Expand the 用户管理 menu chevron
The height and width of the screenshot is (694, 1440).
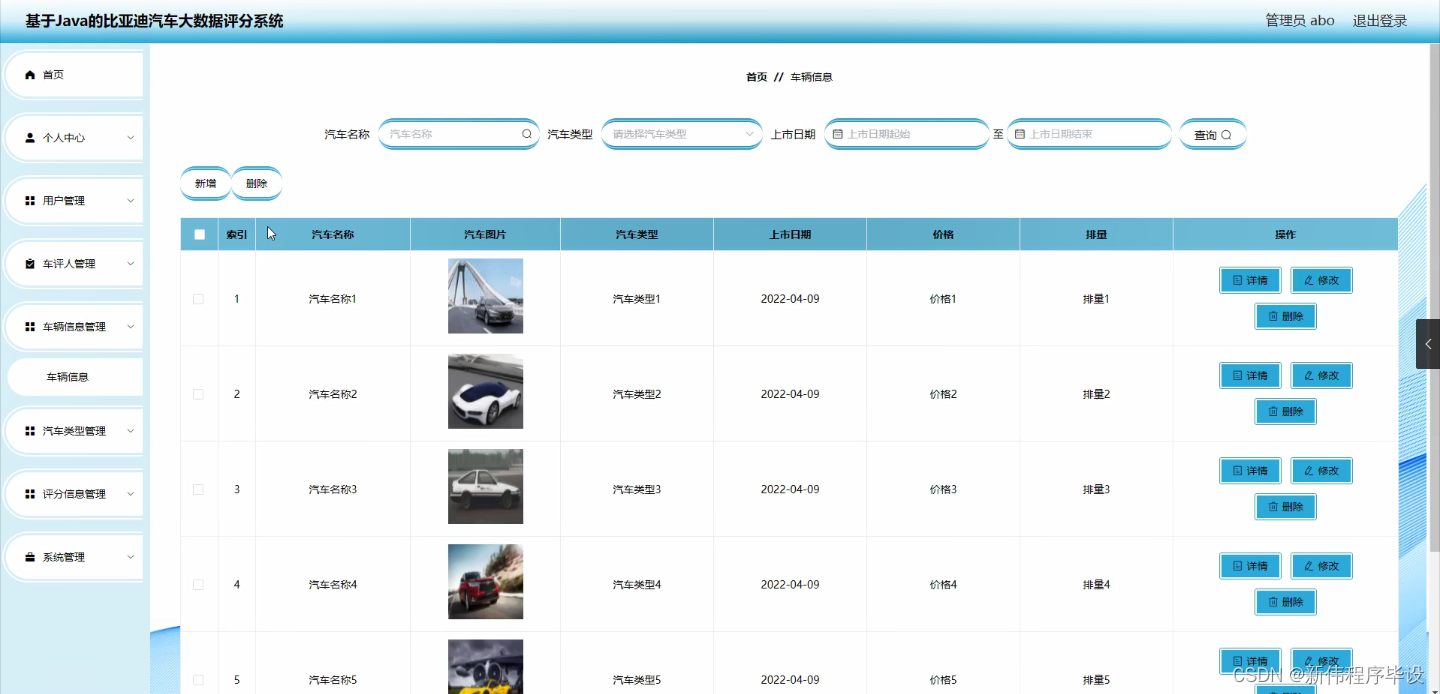pyautogui.click(x=130, y=201)
